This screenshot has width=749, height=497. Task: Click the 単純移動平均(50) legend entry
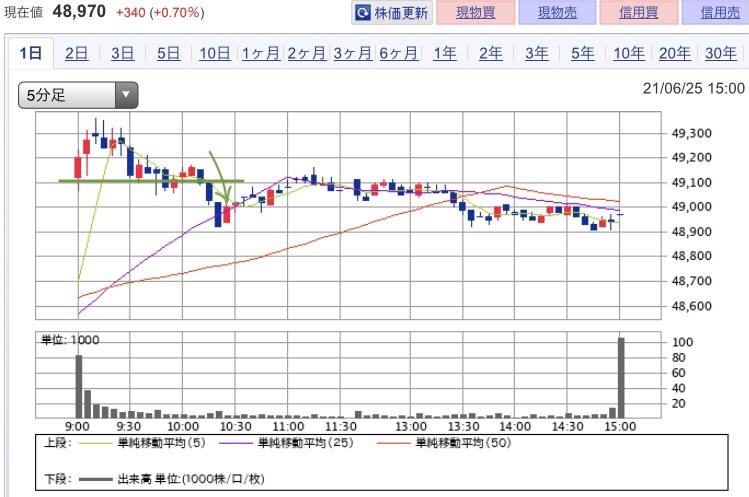[x=444, y=443]
